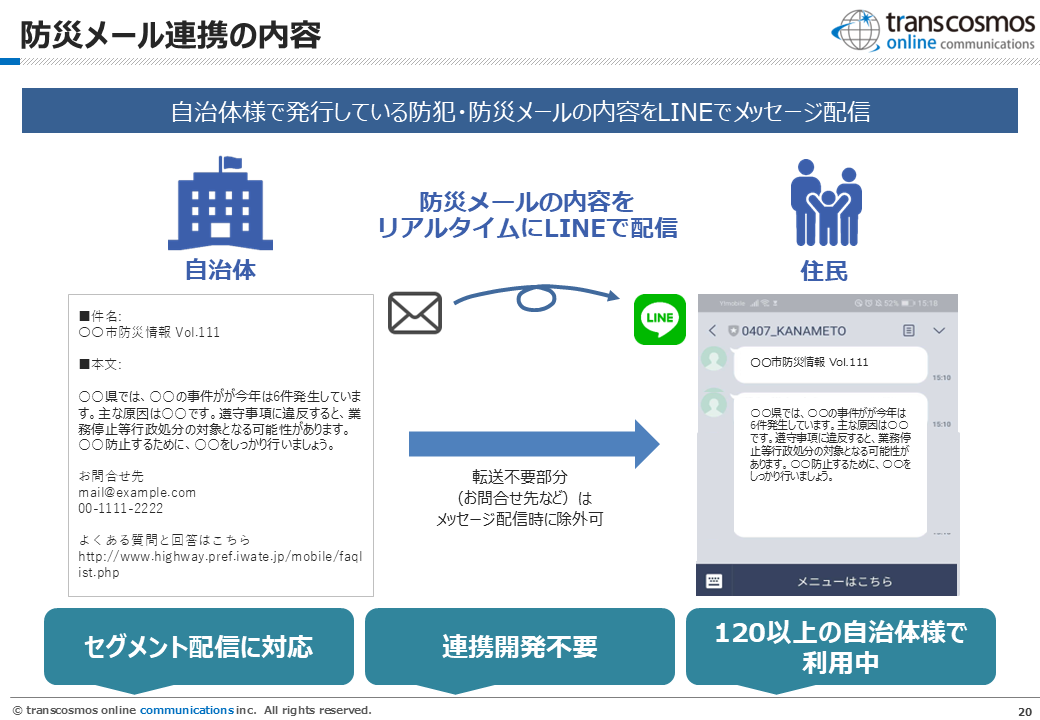Click the ■件名: label in email
Screen dimensions: 1040x720
[100, 316]
